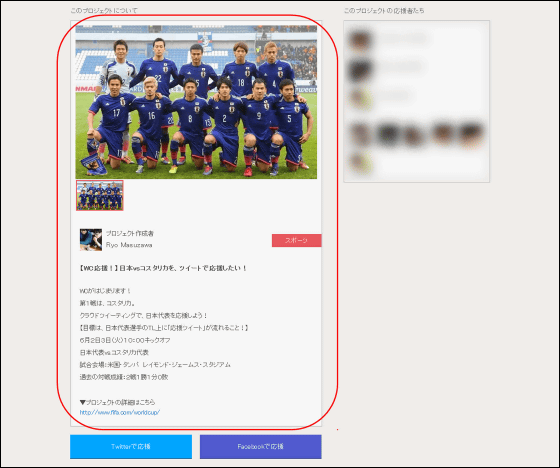Open the large Japan team photo
560x468 pixels.
196,102
